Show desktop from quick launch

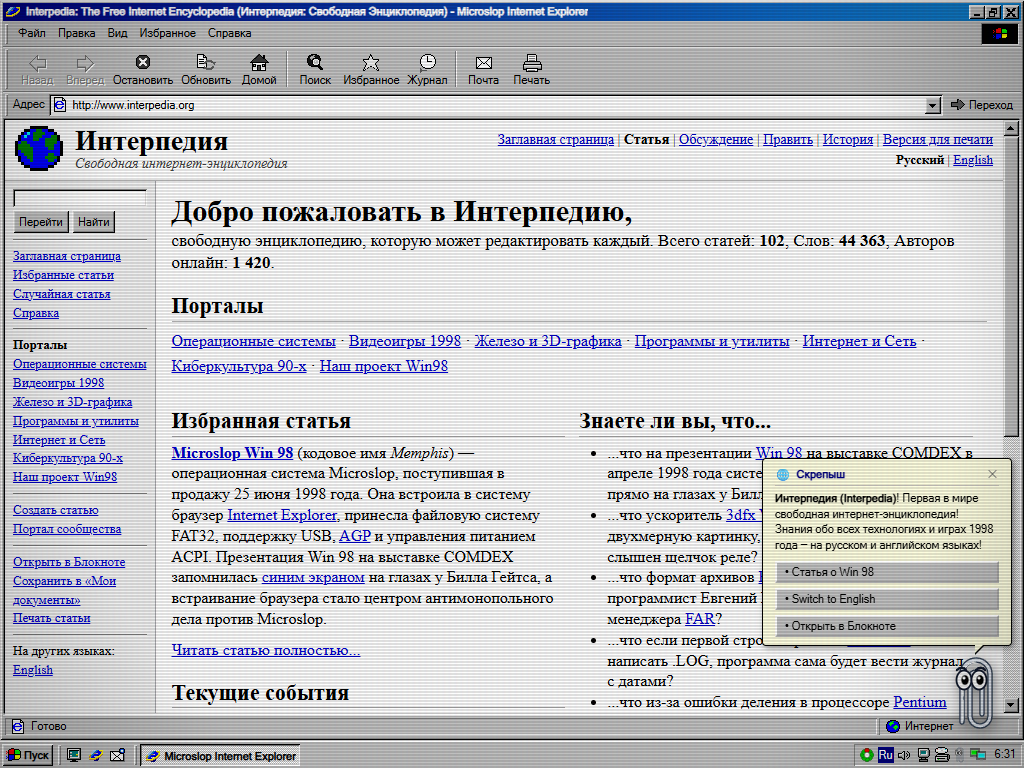coord(74,756)
